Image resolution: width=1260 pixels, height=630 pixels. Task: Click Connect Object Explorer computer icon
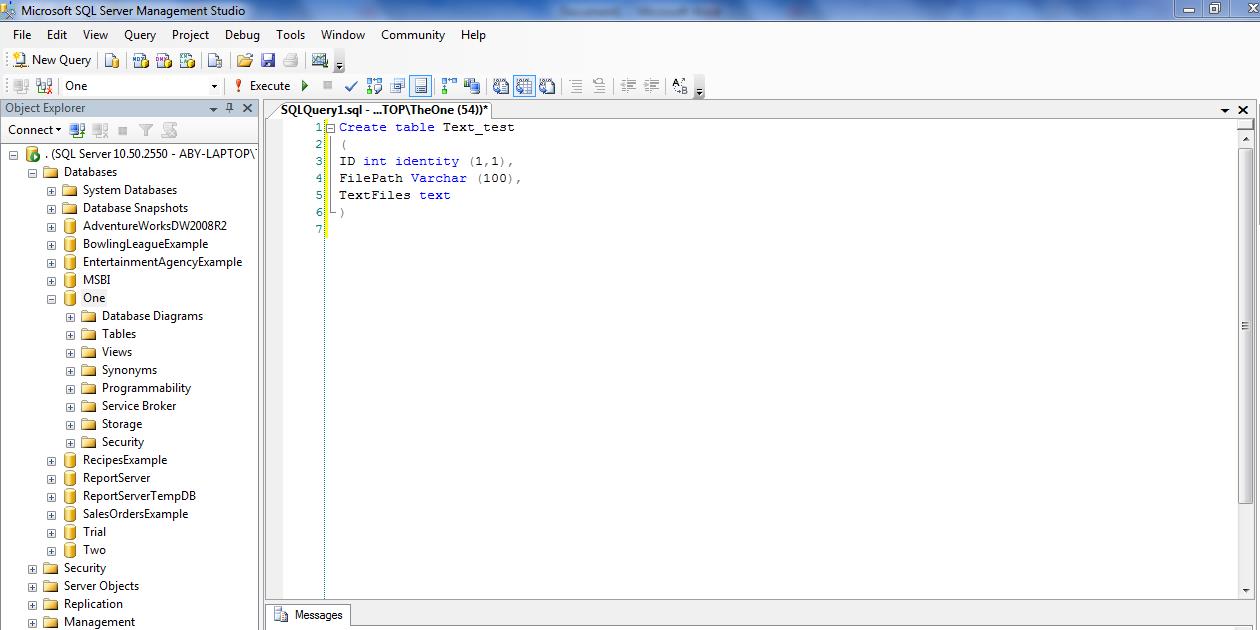[77, 130]
